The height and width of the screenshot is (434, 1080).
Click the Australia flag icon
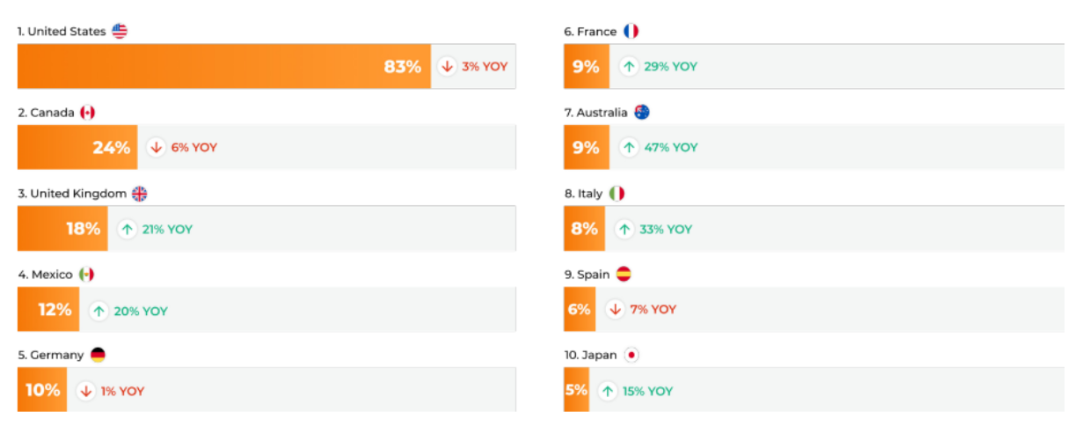(x=642, y=113)
